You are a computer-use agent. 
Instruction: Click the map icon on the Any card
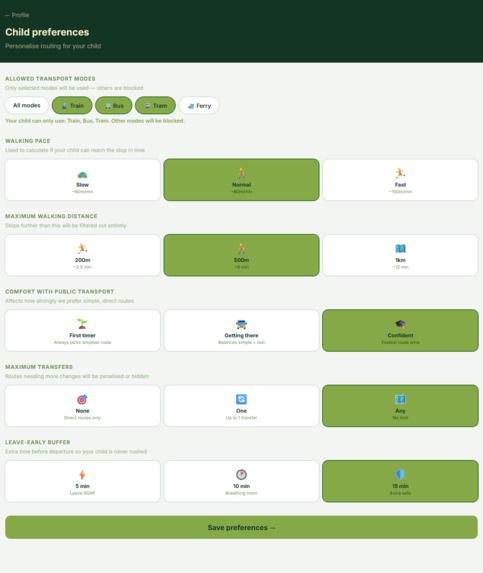click(400, 399)
